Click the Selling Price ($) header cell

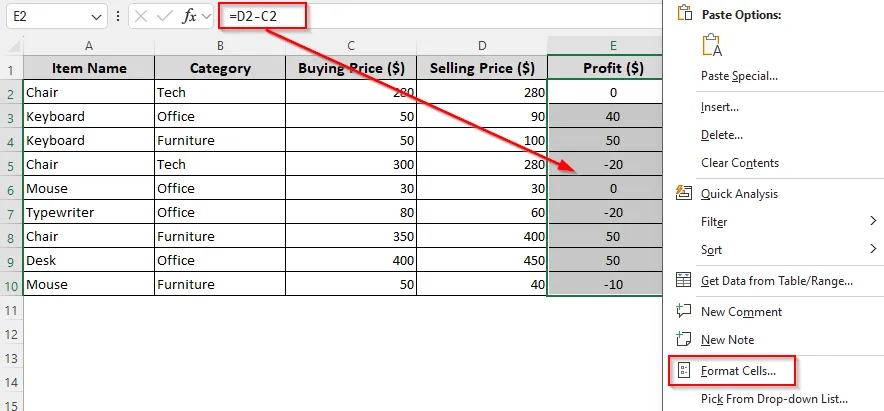482,68
